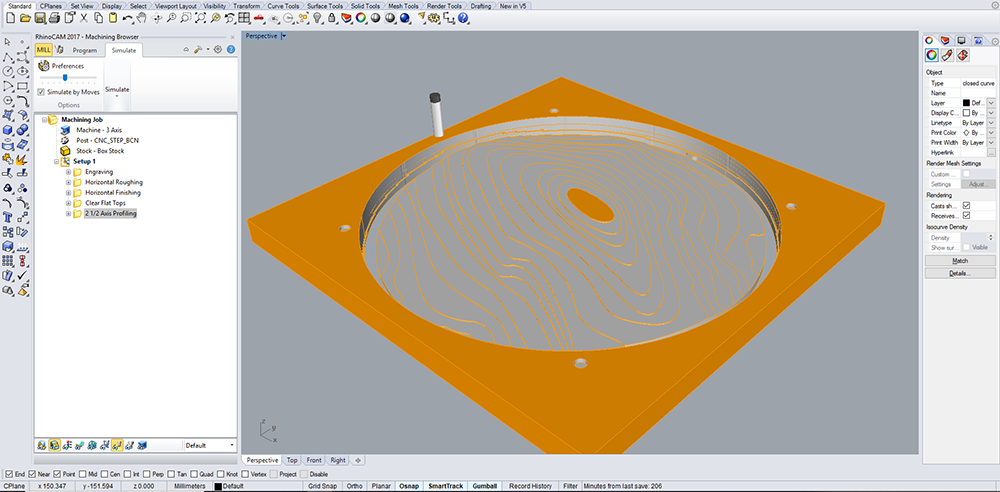This screenshot has height=492, width=1000.
Task: Toggle the Simulate by Moves checkbox
Action: tap(41, 92)
